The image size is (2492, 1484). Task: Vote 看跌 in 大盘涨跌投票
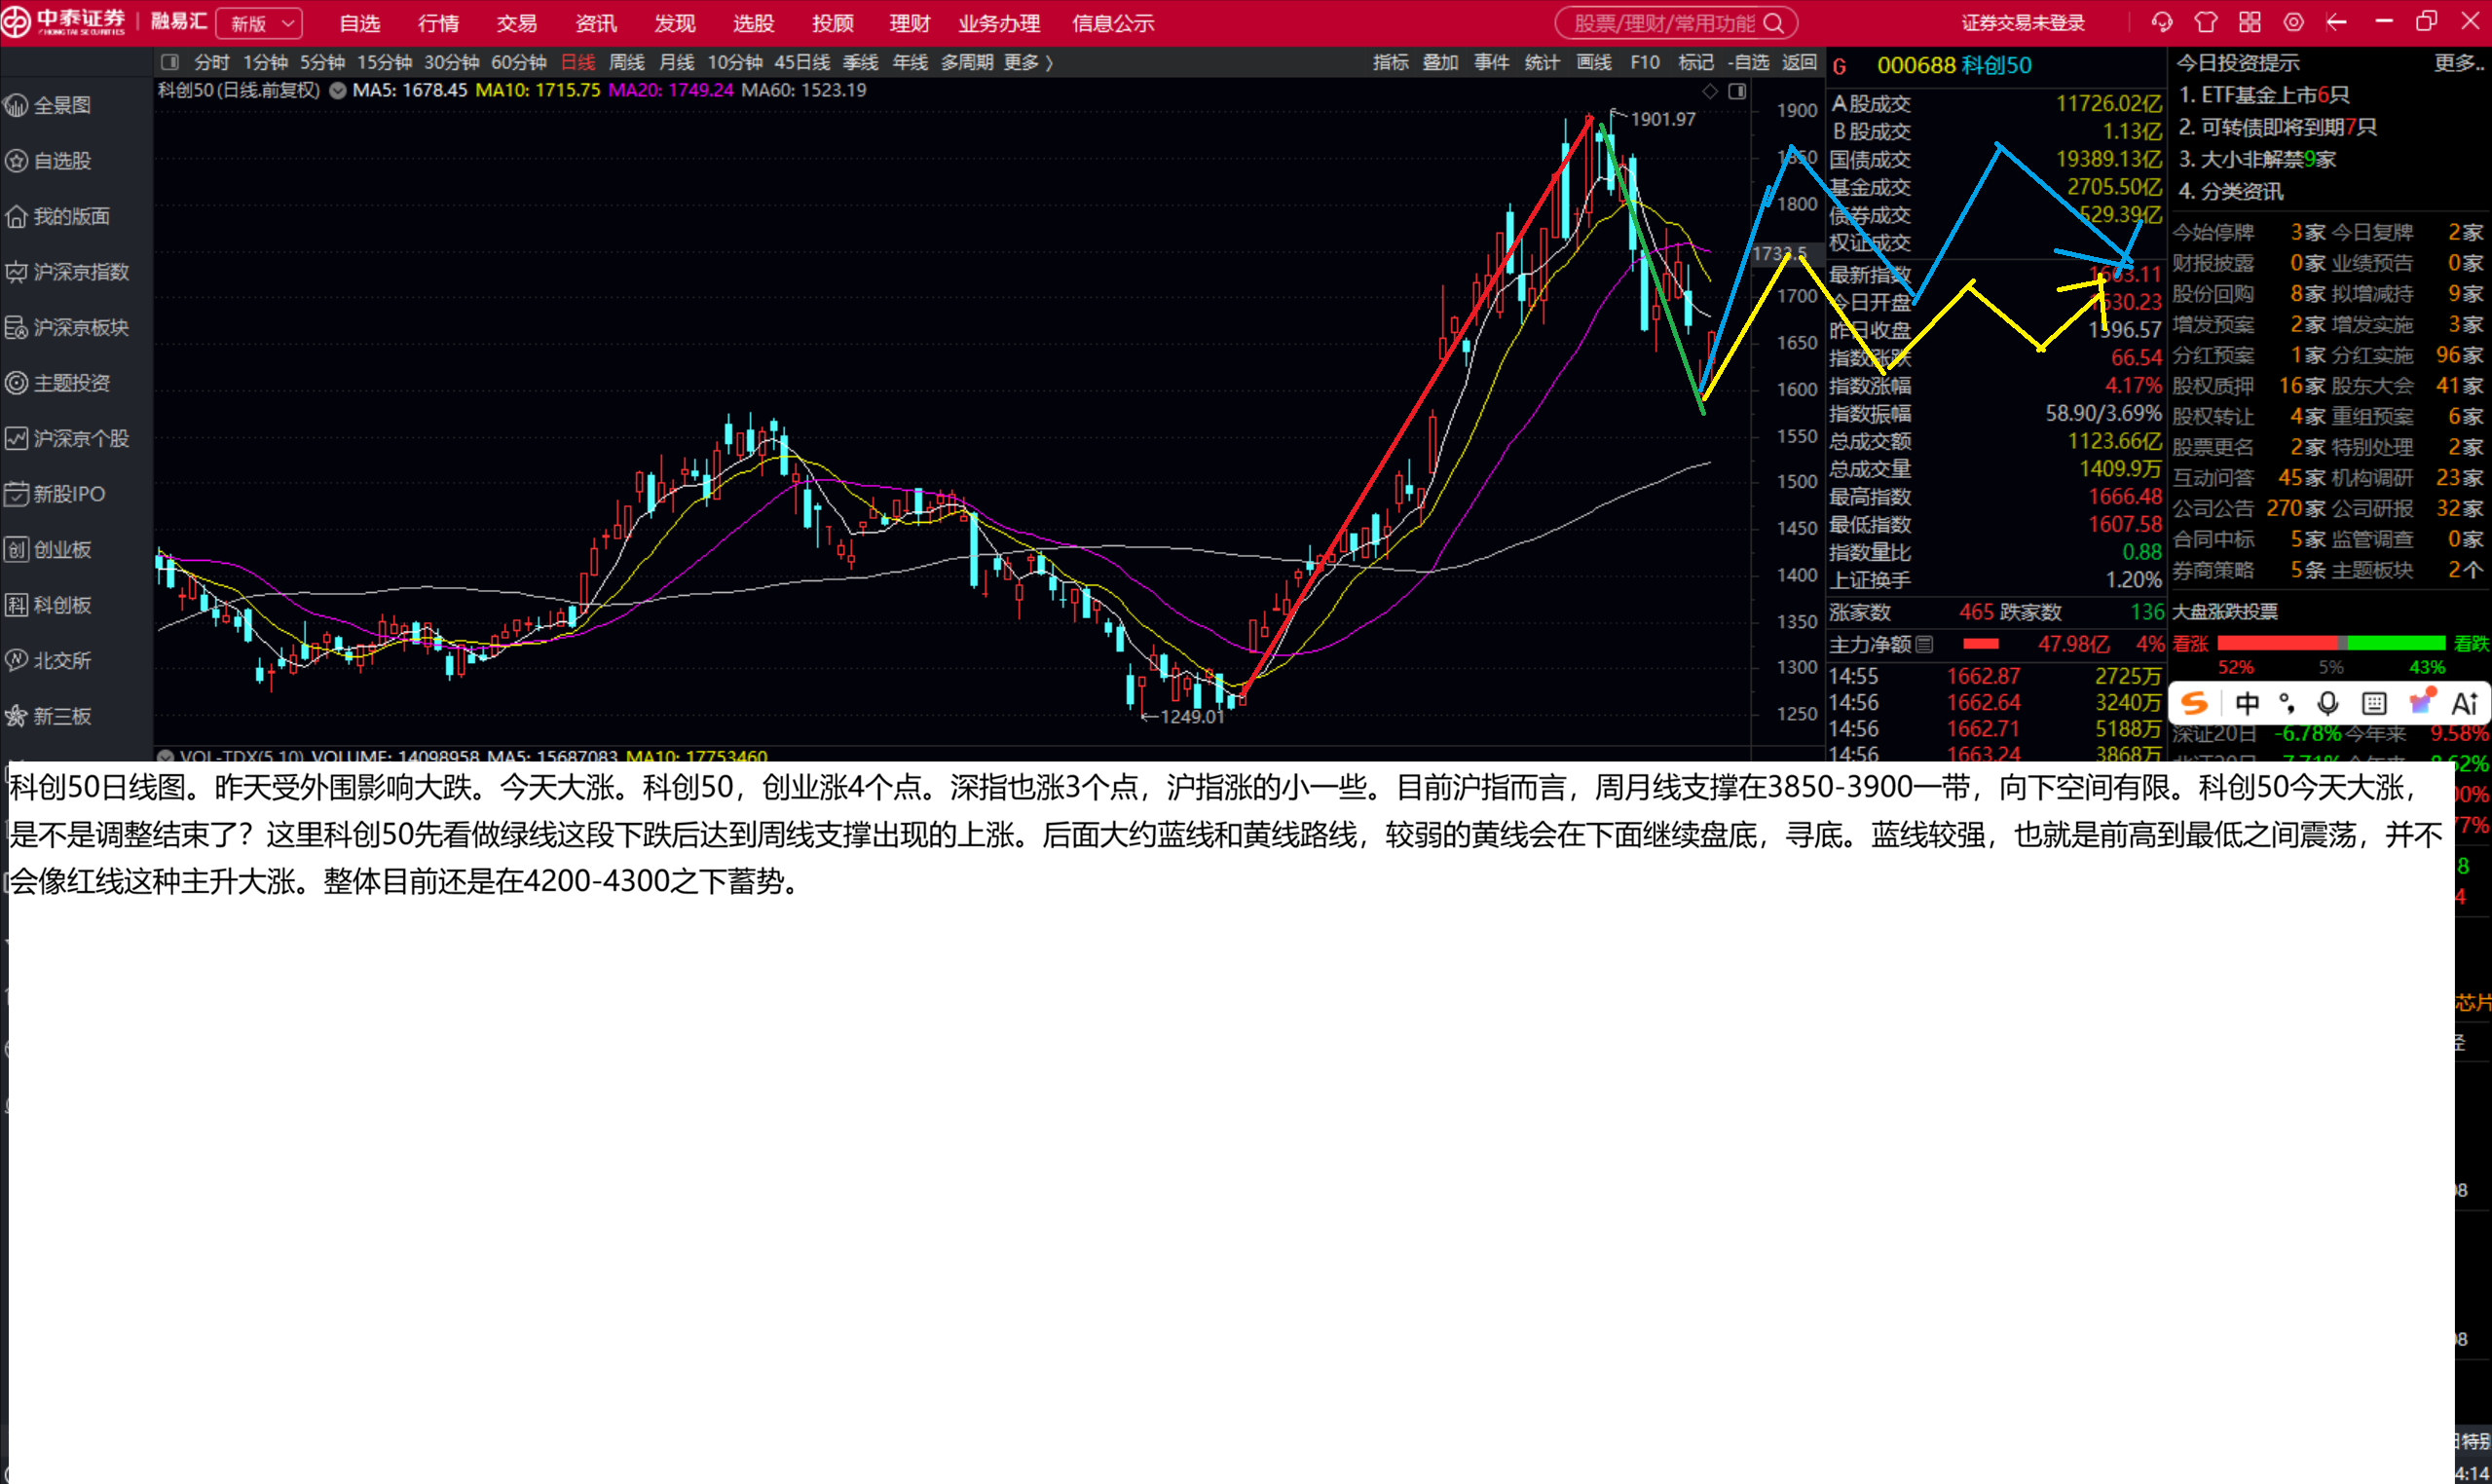click(2471, 644)
